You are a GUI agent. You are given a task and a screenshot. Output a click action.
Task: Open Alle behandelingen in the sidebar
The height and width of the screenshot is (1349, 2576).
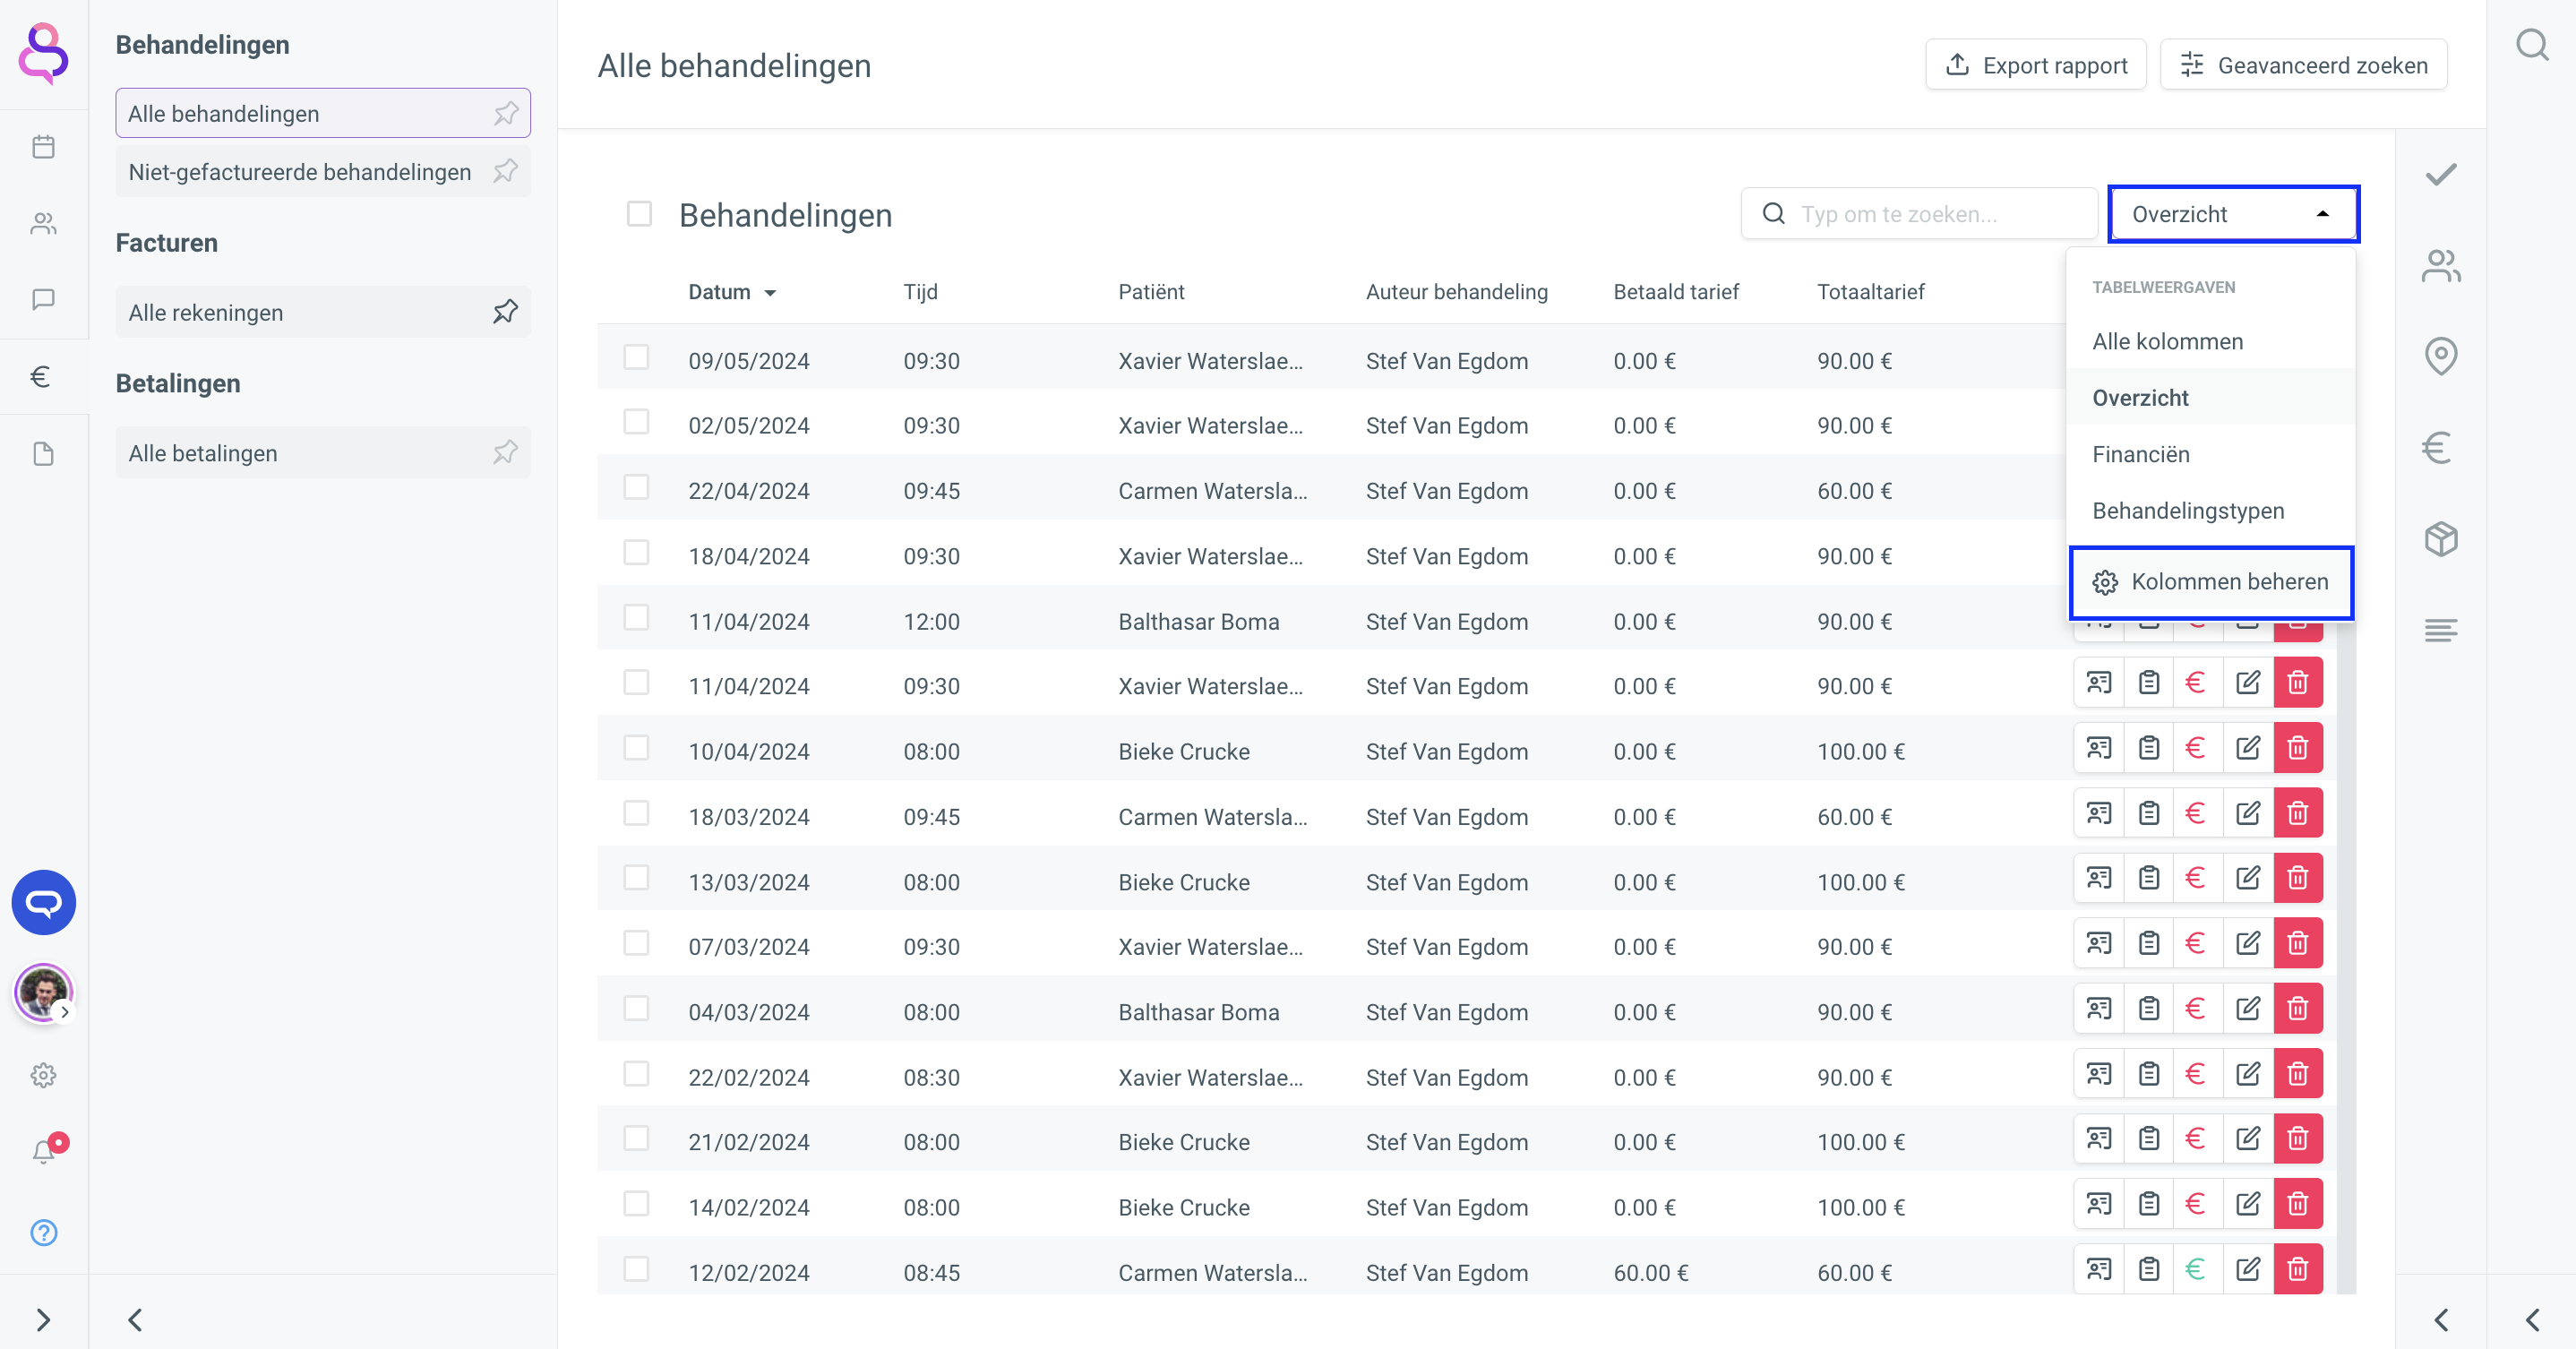[x=322, y=113]
